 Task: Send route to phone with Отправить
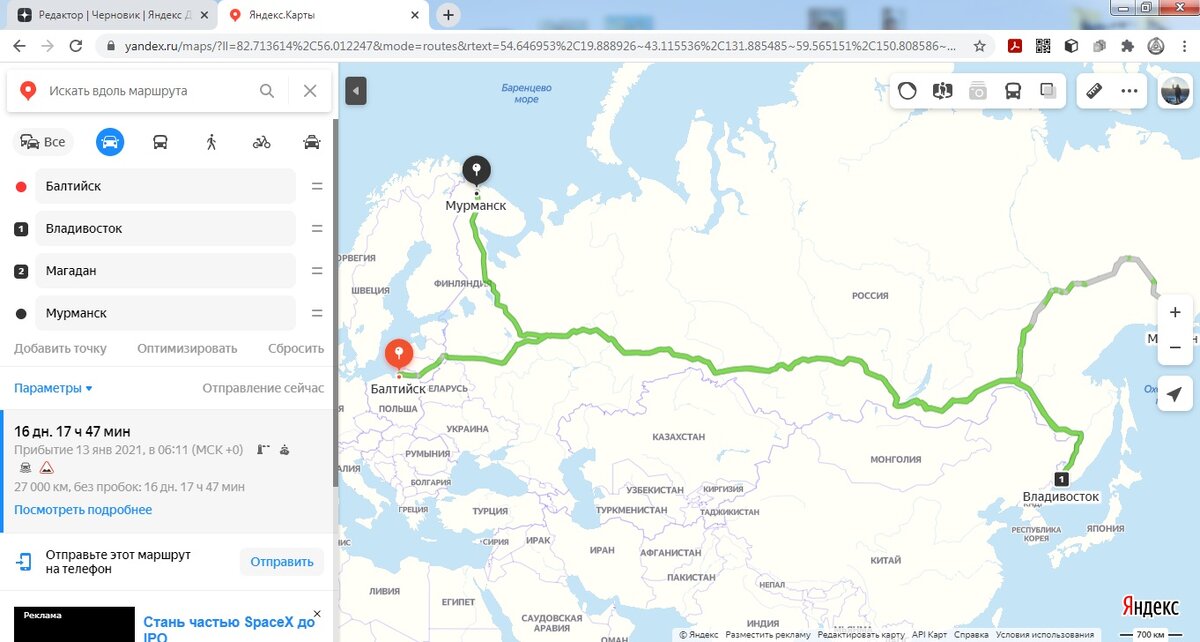coord(282,561)
